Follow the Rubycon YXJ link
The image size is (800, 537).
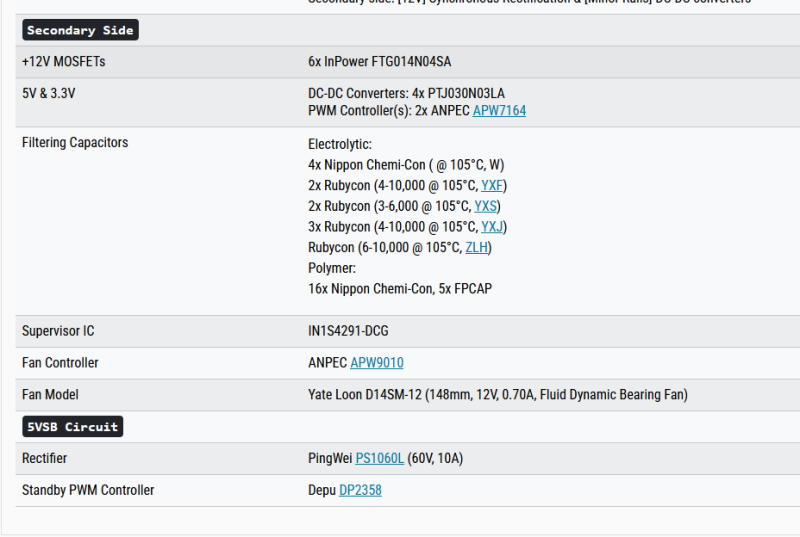pyautogui.click(x=492, y=227)
